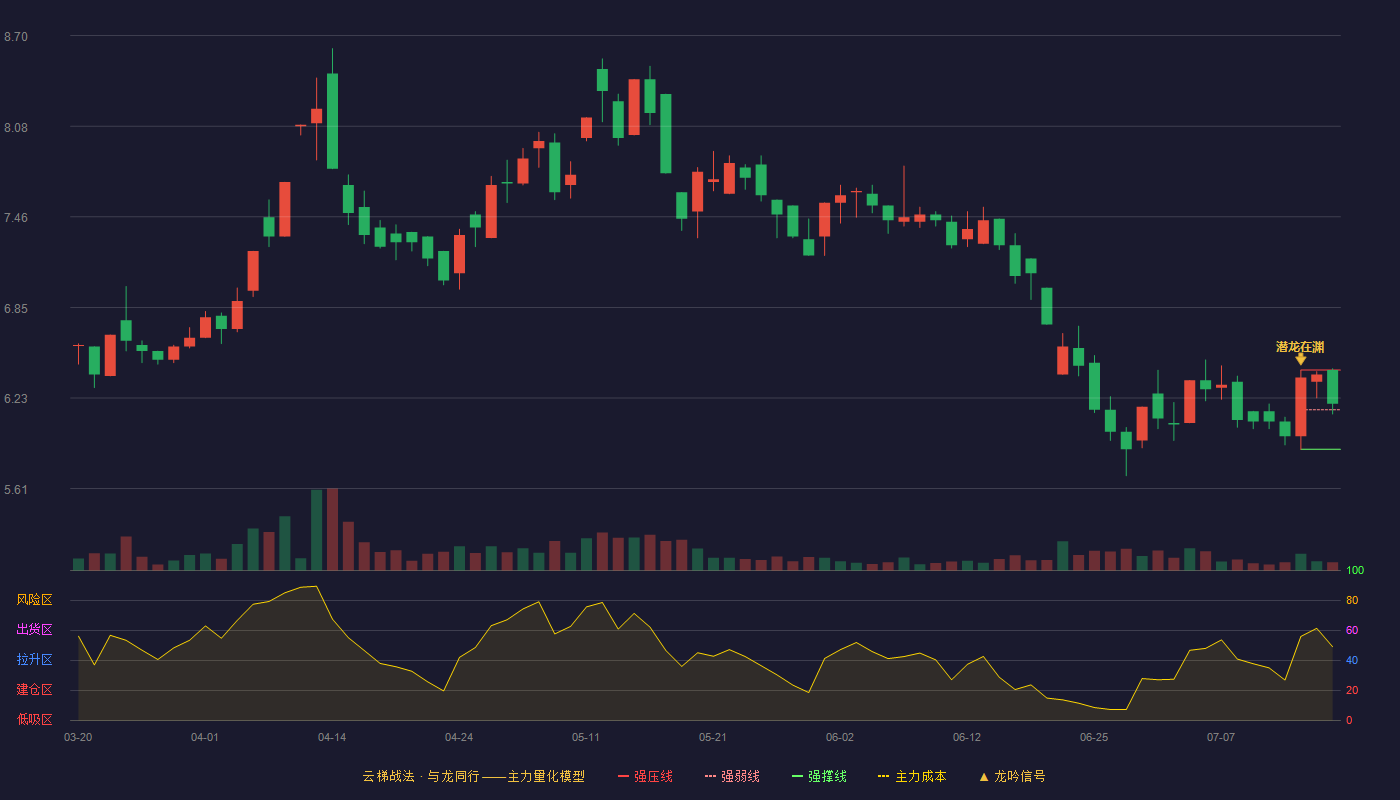1400x800 pixels.
Task: Click the red 20 indicator axis value
Action: 1352,690
